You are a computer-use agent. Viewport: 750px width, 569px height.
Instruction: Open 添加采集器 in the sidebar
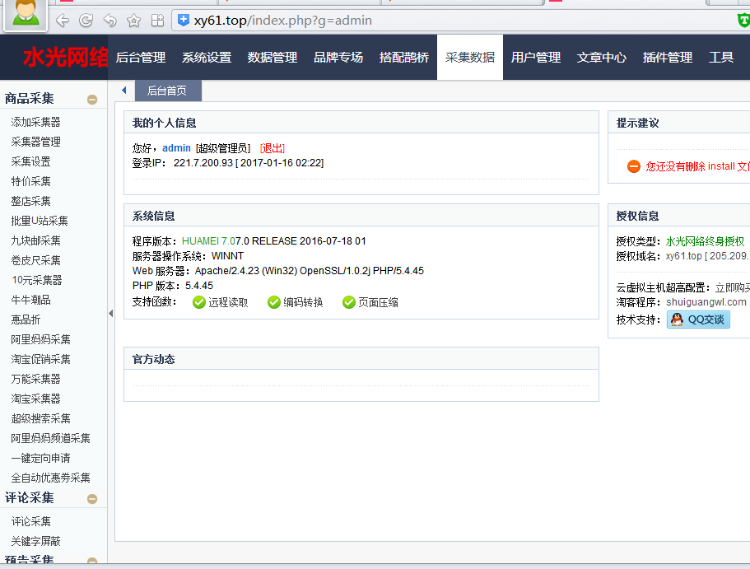pos(36,122)
